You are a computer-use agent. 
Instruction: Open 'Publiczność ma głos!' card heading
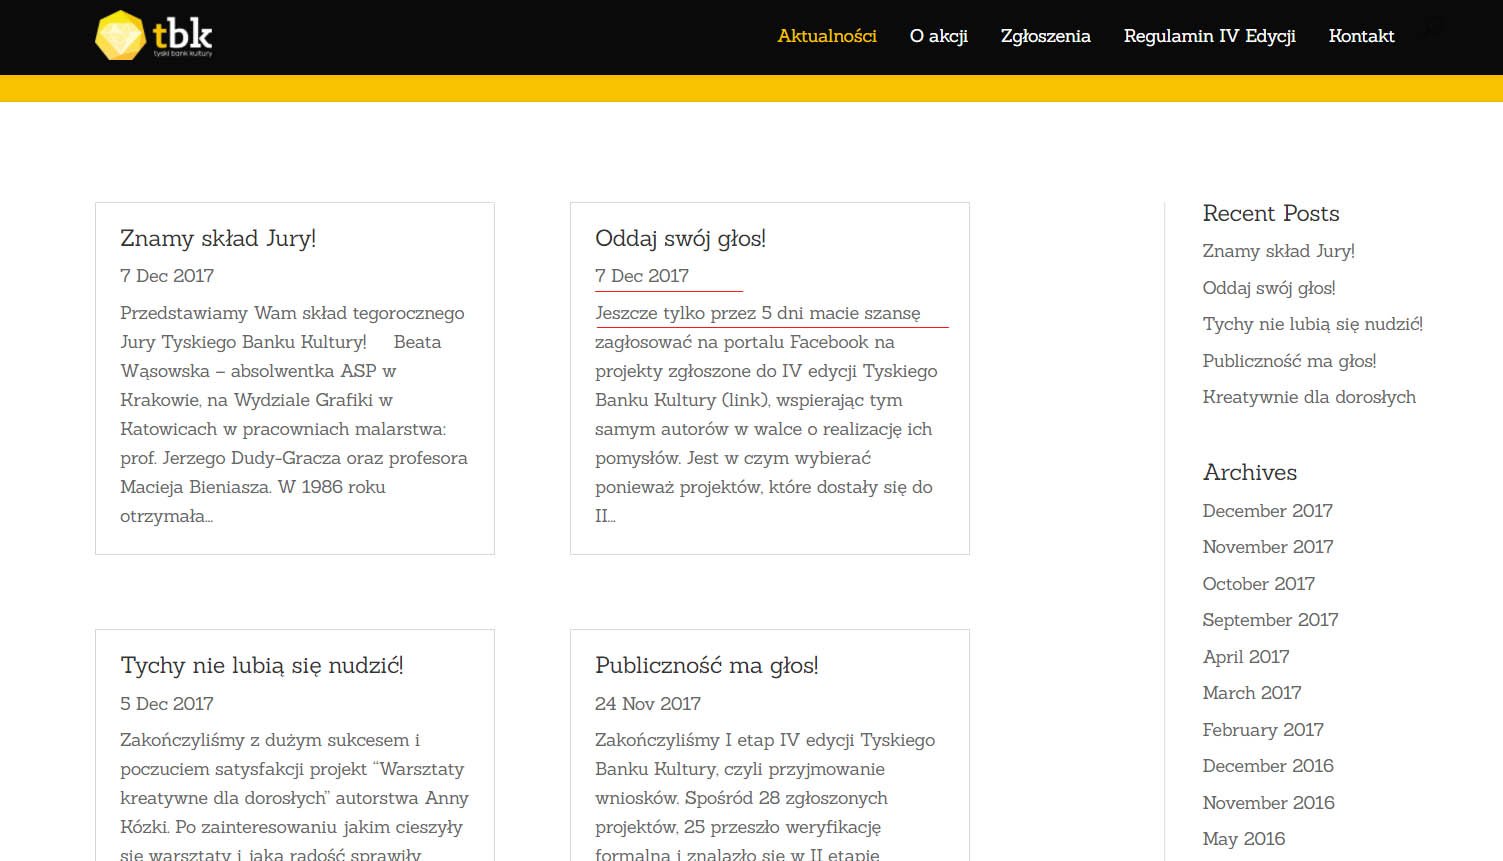tap(706, 666)
